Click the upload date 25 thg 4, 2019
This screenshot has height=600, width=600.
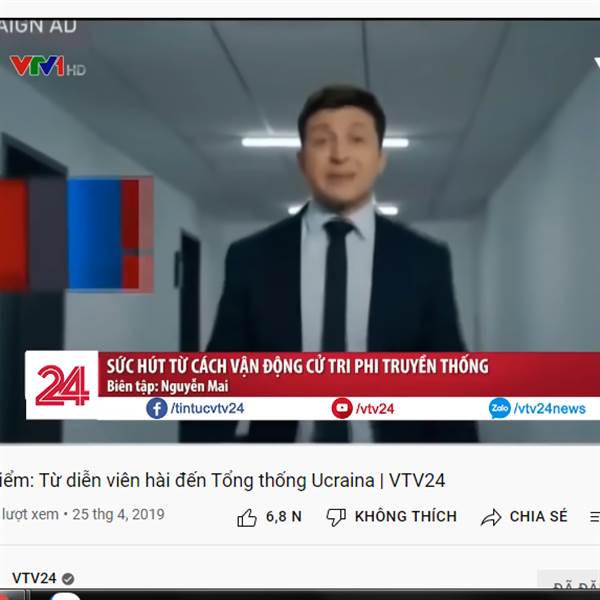(119, 514)
